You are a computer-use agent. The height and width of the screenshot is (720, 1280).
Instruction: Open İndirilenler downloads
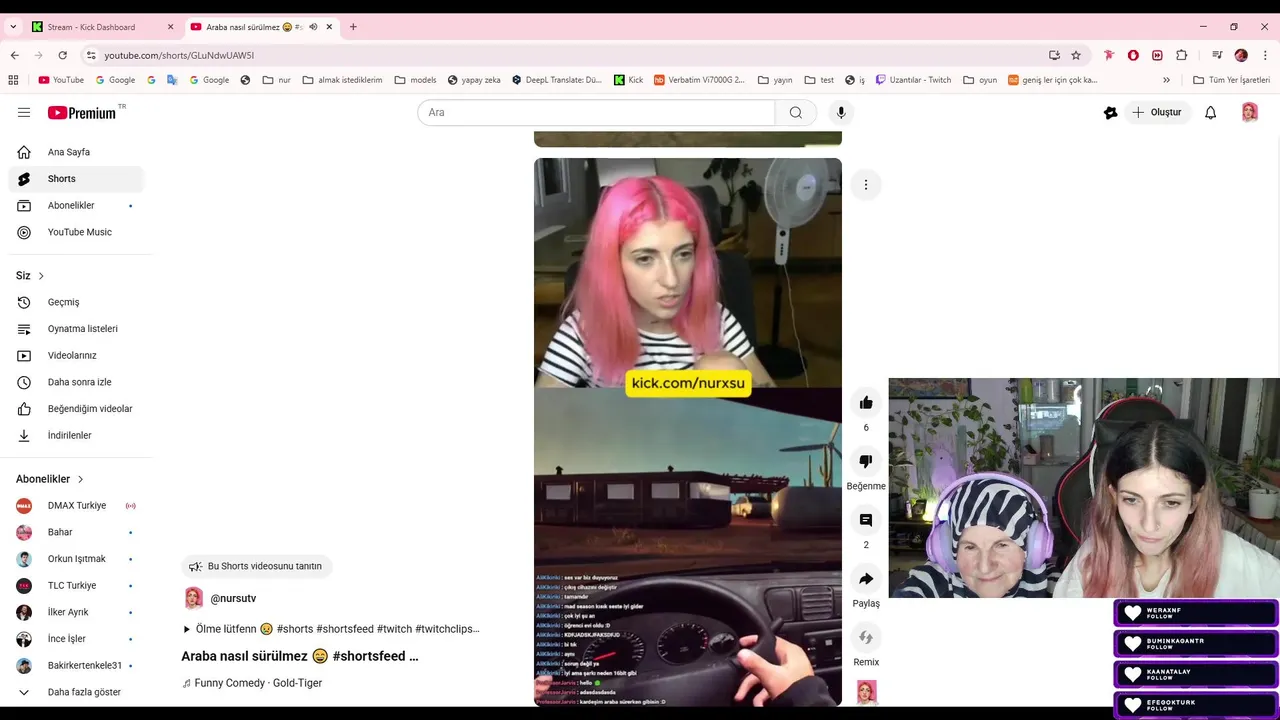pos(76,435)
